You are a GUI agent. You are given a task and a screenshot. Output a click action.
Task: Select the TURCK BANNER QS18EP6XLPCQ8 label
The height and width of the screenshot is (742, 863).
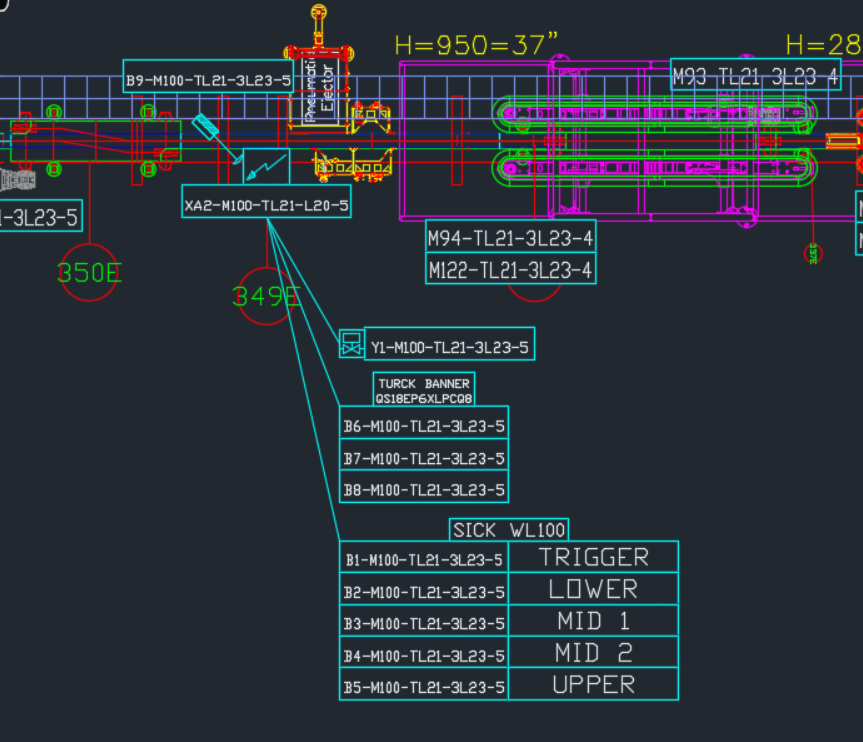(x=424, y=390)
